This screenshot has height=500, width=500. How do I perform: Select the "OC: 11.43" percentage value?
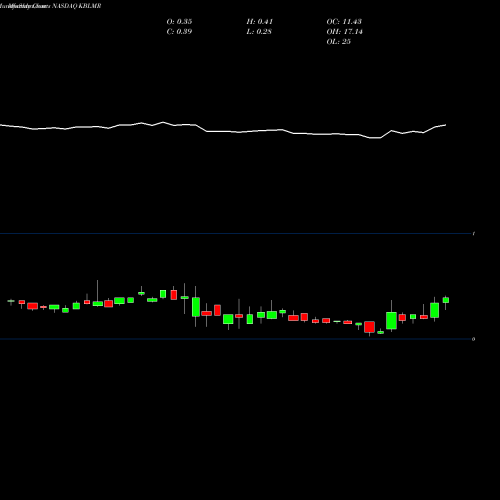point(344,22)
